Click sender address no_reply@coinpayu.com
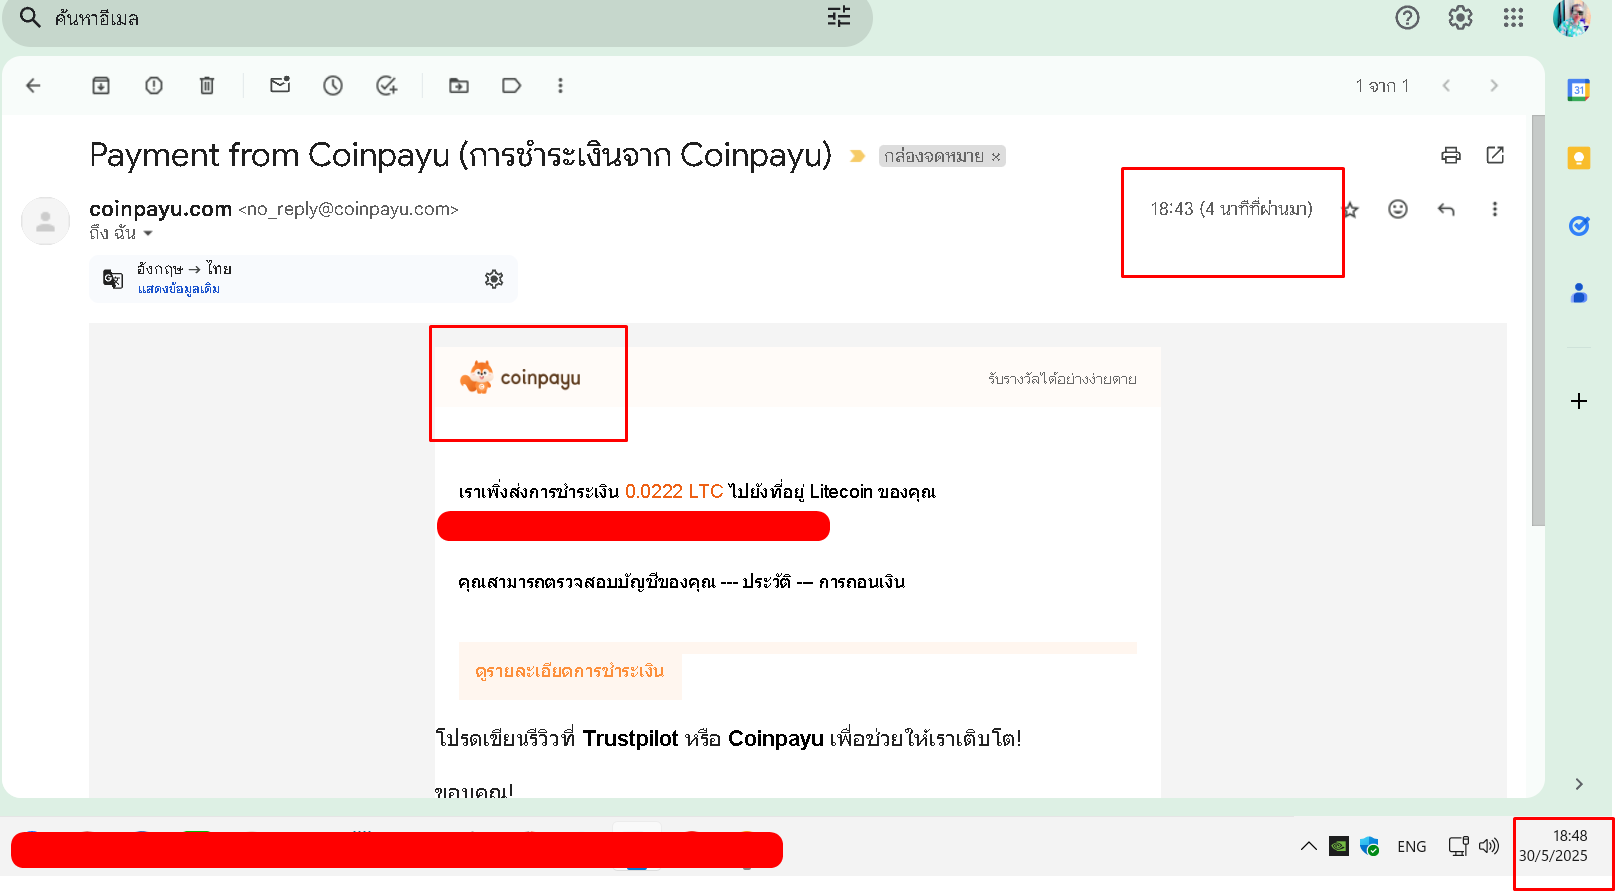This screenshot has width=1615, height=891. (x=348, y=210)
